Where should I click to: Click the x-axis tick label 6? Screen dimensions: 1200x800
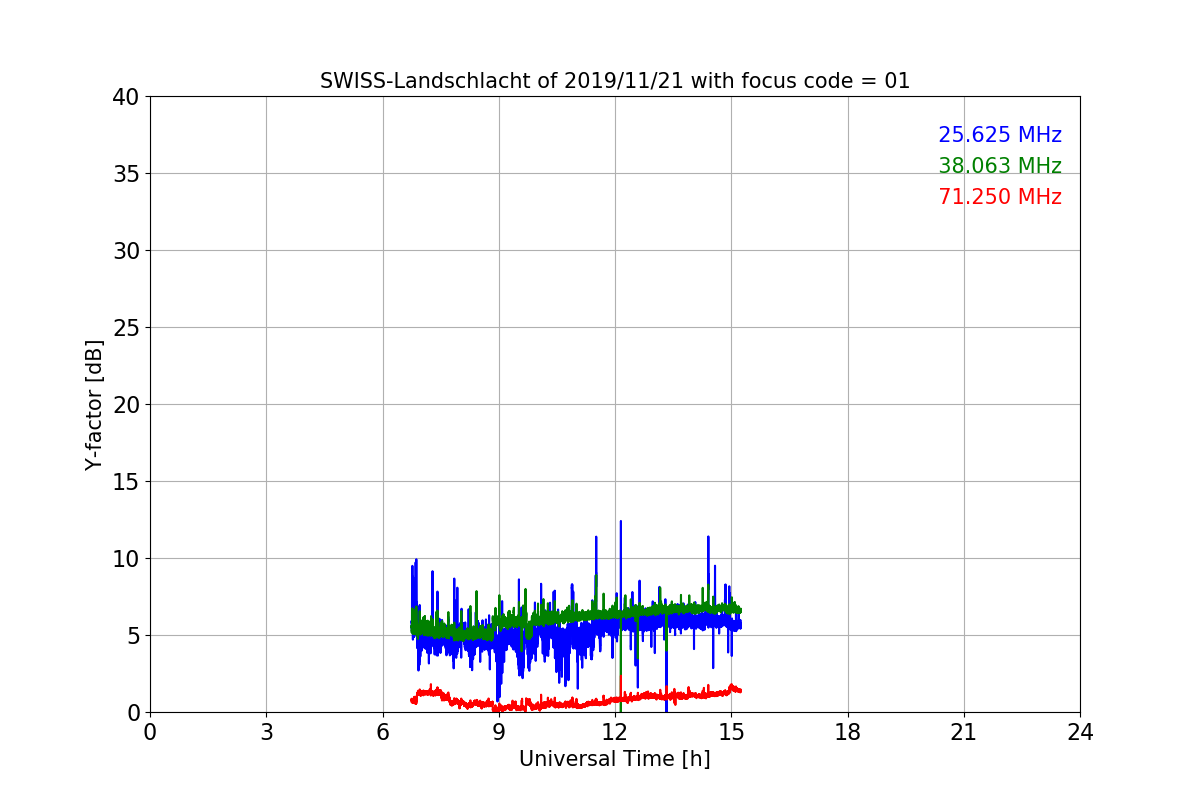point(383,732)
